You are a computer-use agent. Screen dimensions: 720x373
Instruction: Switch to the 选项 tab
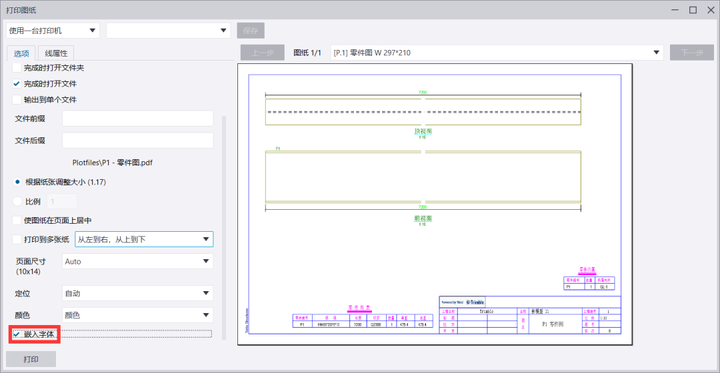21,53
